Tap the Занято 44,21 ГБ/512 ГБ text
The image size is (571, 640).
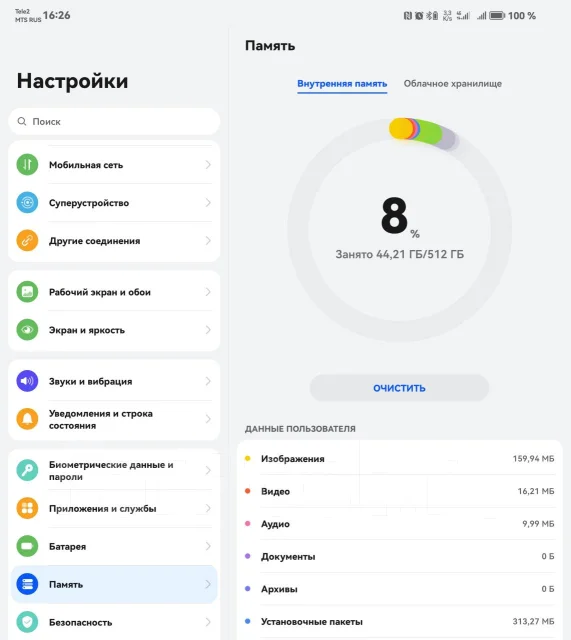pos(400,254)
